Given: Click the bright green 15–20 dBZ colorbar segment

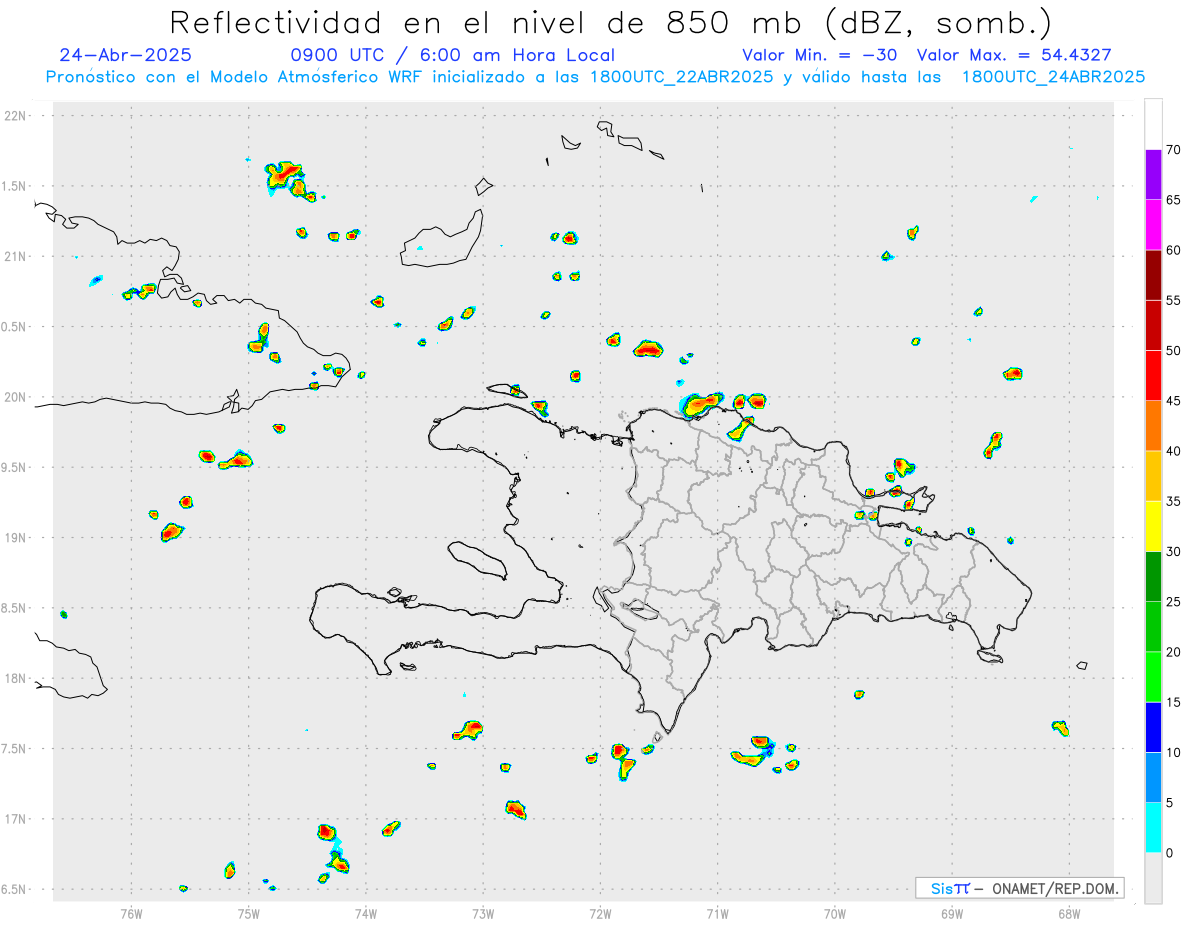Looking at the screenshot, I should tap(1153, 677).
